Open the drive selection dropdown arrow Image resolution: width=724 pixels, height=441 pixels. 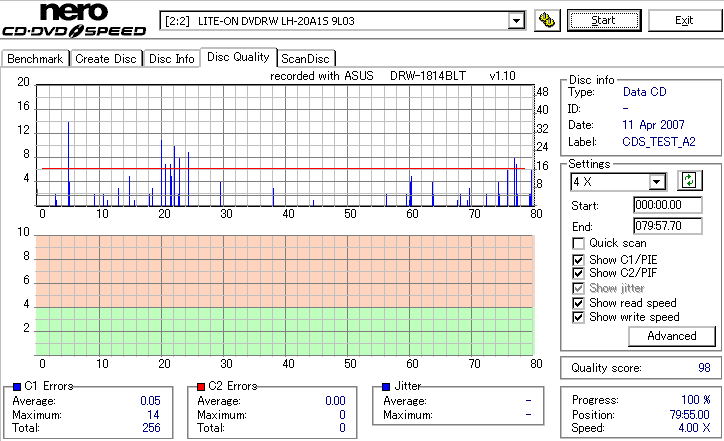(516, 21)
